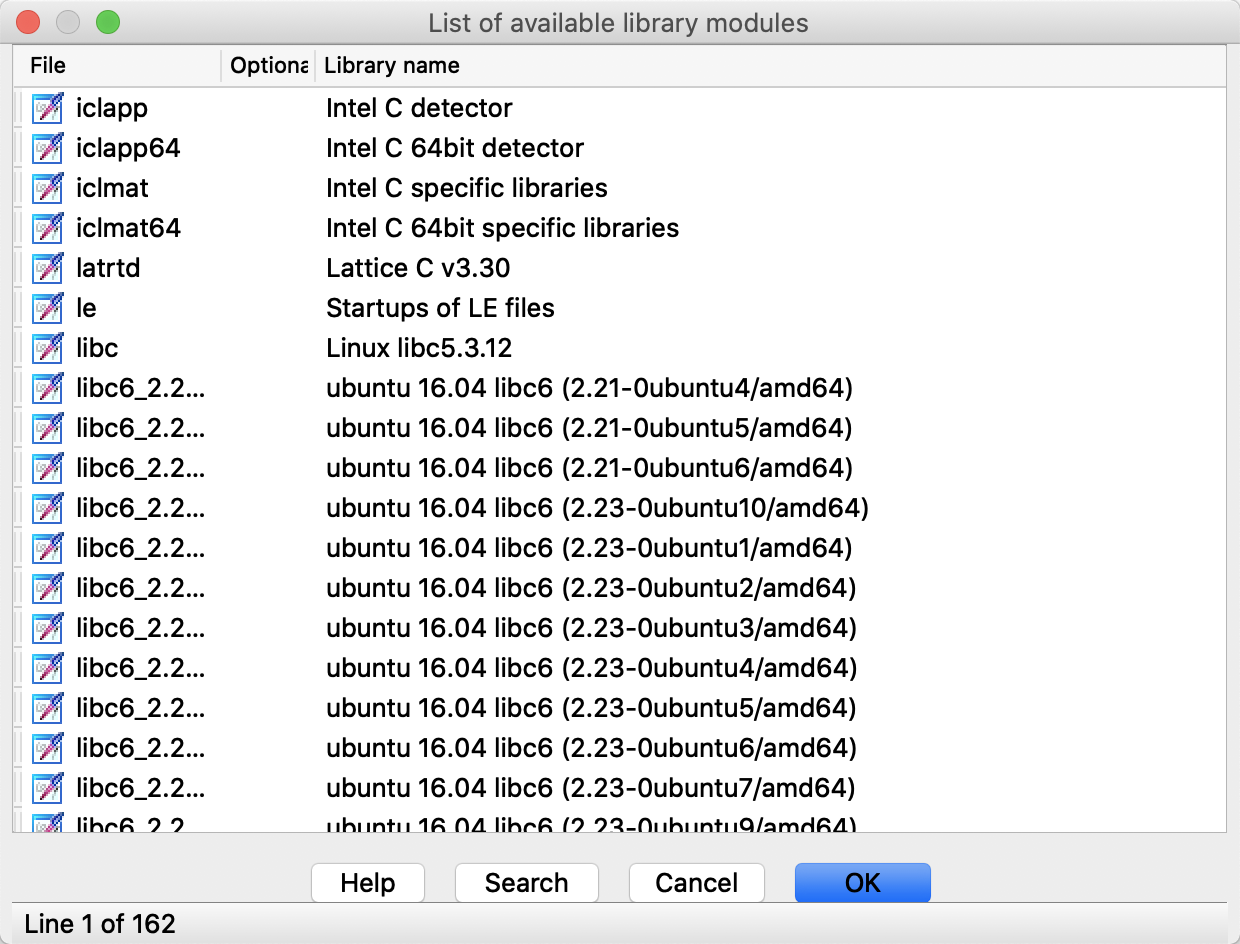
Task: Select ubuntu 16.04 libc6 (2.23-0ubuntu3/amd64)
Action: (591, 628)
